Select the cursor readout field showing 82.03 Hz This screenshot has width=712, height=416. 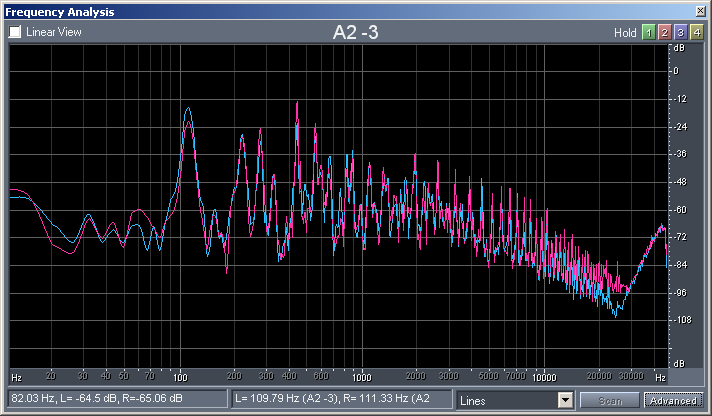point(116,400)
